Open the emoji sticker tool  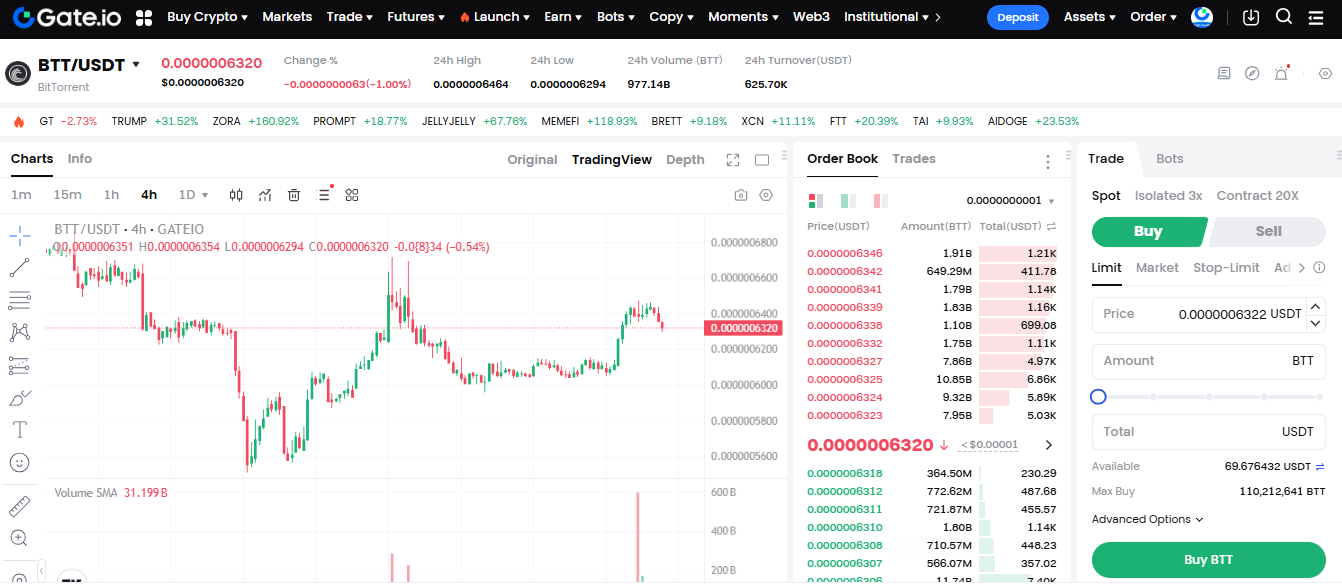19,463
